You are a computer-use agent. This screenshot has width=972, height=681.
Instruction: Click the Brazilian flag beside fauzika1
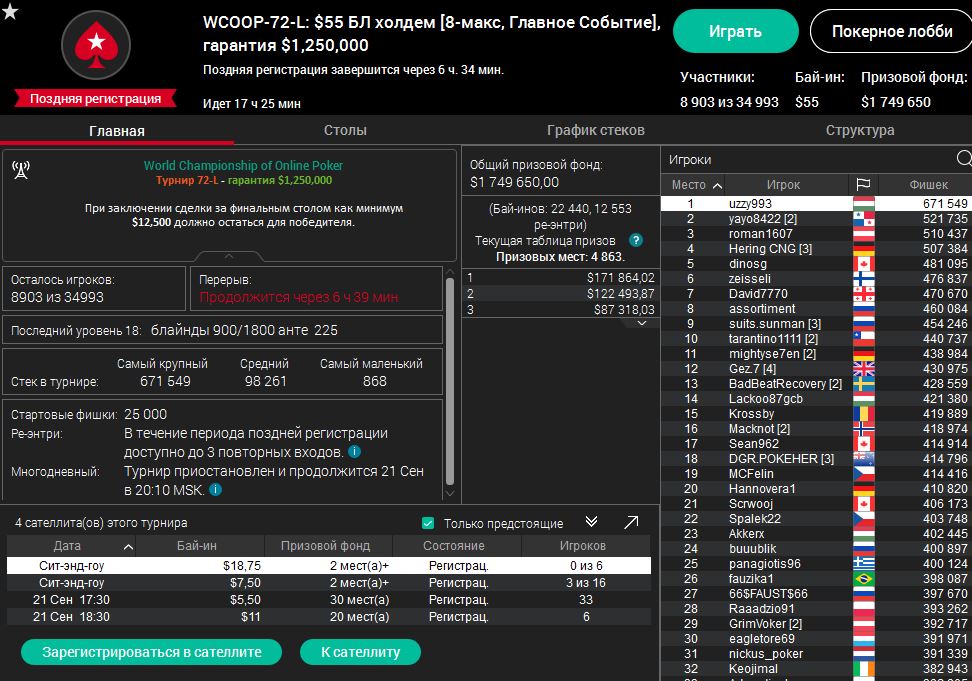[864, 579]
